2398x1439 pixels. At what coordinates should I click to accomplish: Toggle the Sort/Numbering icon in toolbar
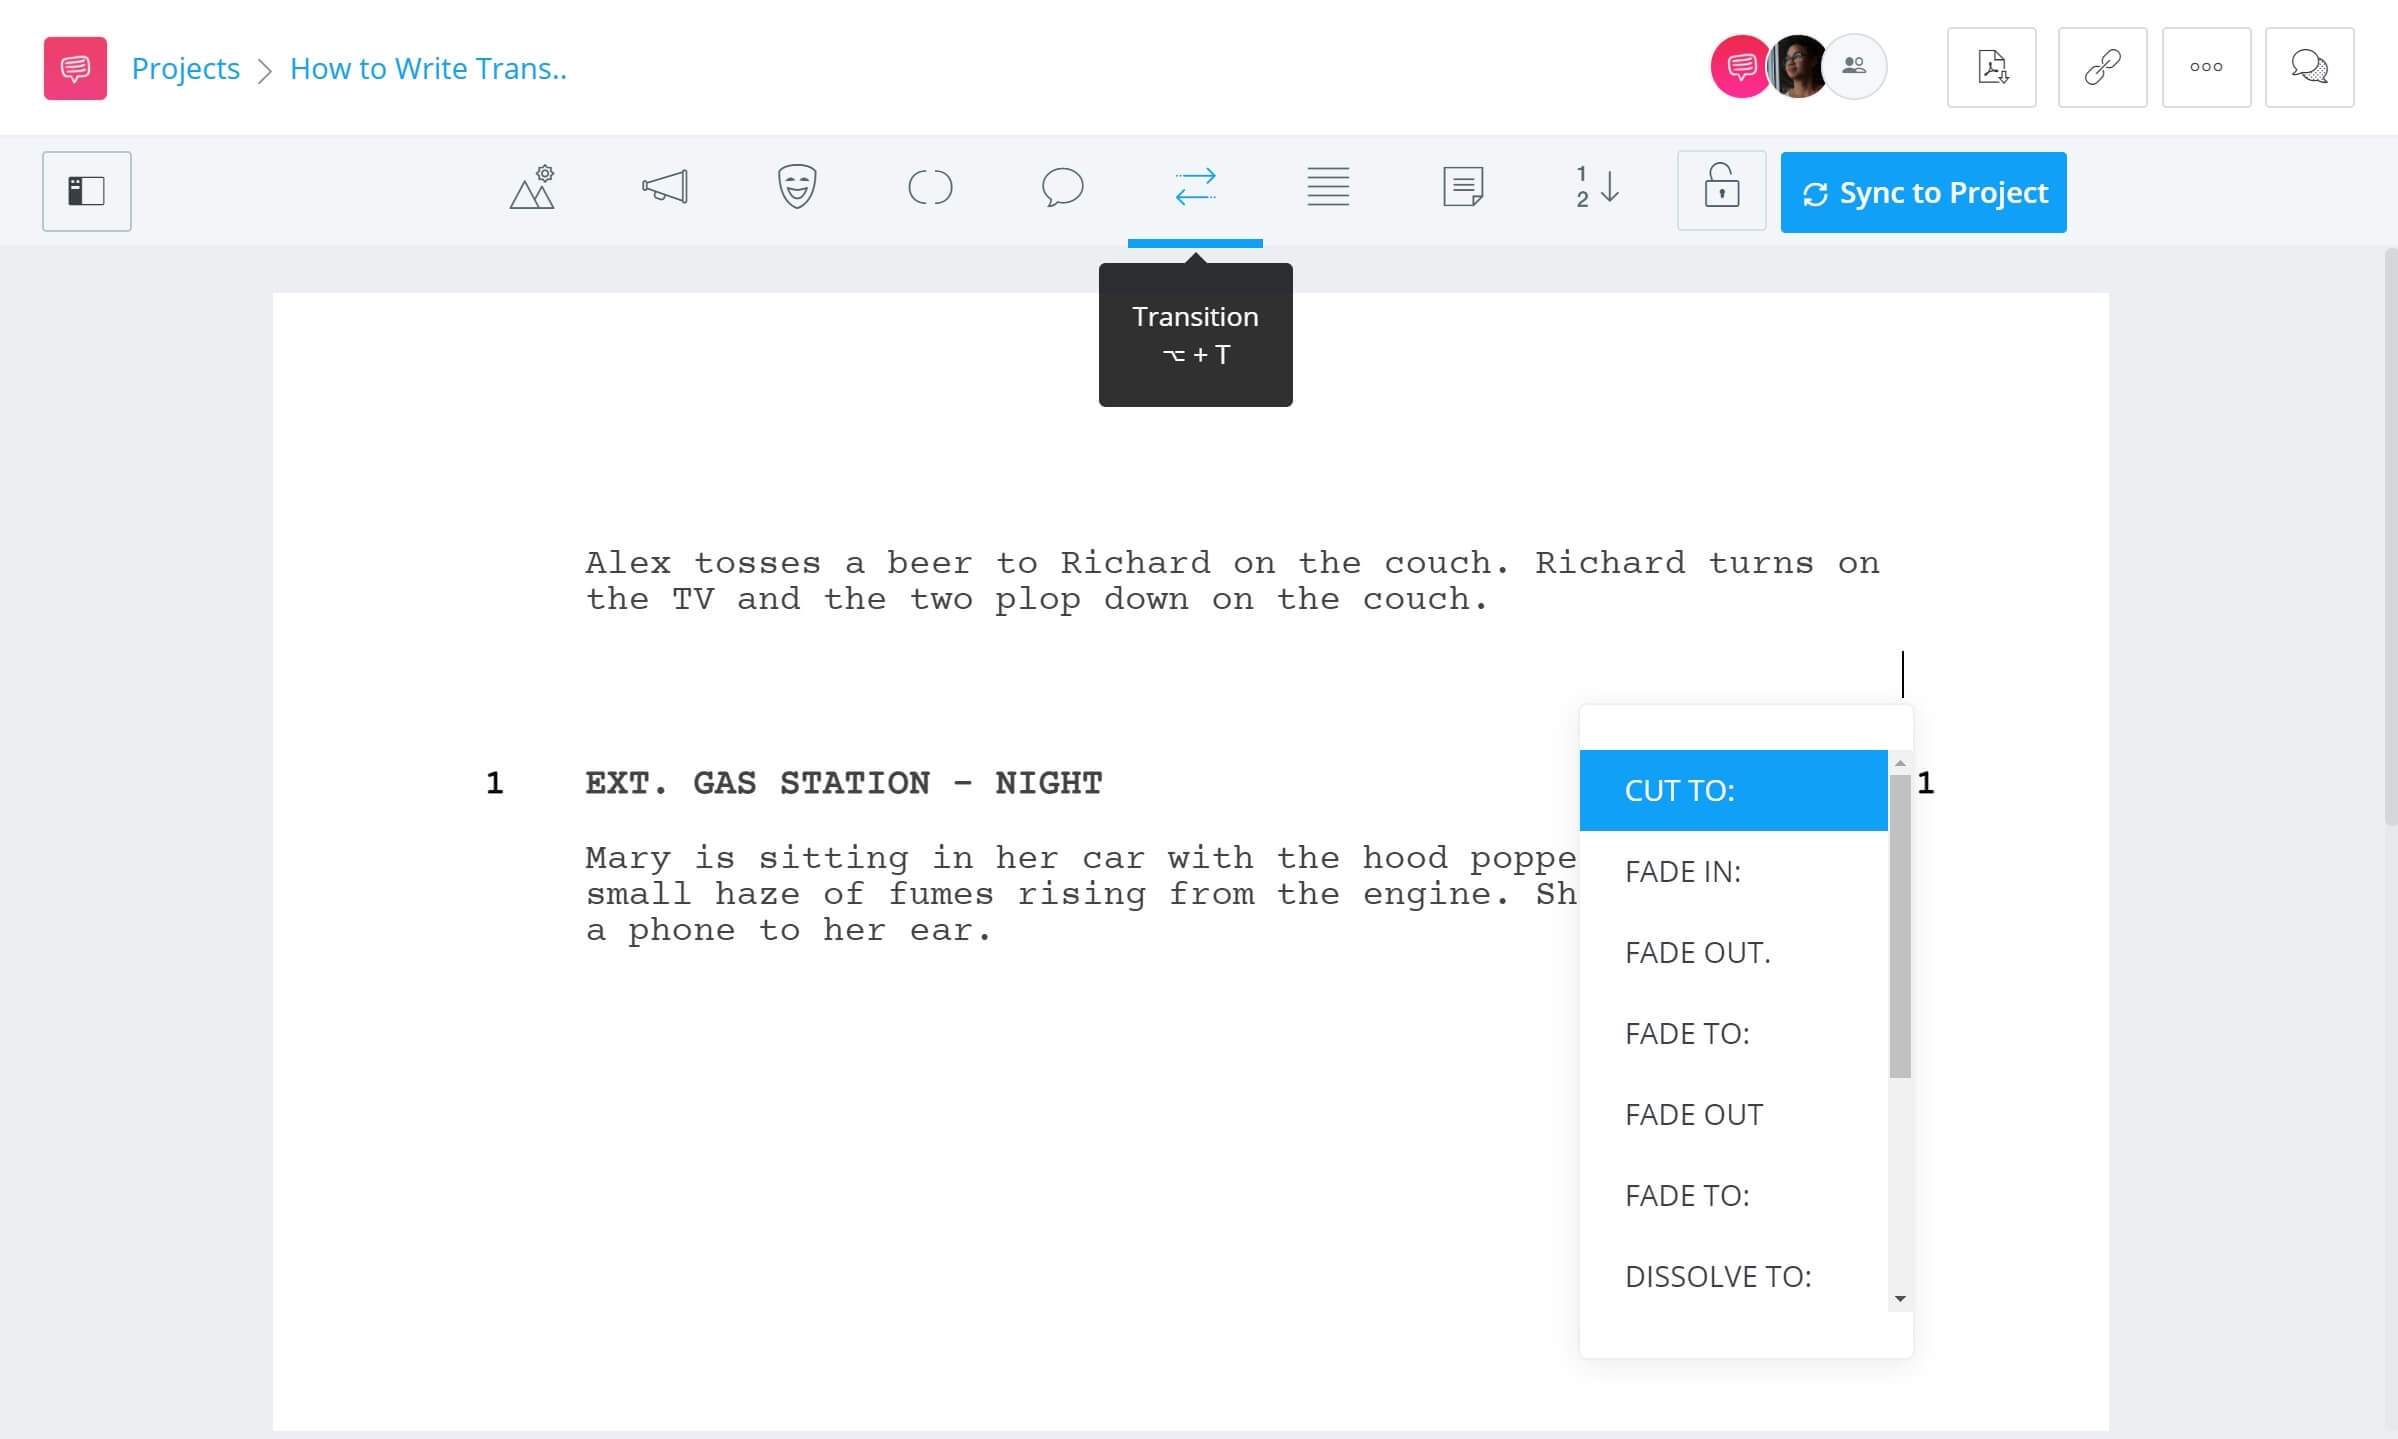point(1593,188)
